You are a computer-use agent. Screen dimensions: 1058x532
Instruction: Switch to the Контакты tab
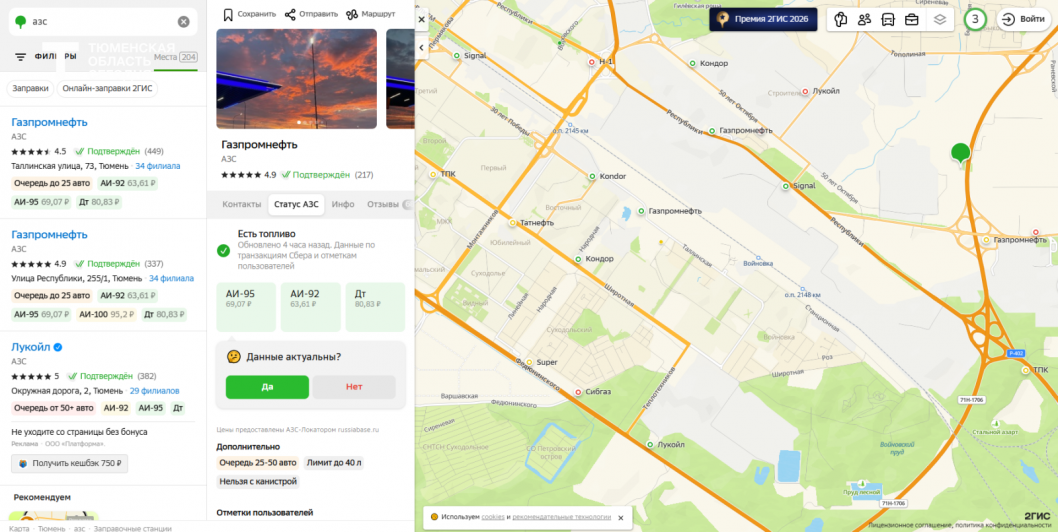tap(242, 205)
